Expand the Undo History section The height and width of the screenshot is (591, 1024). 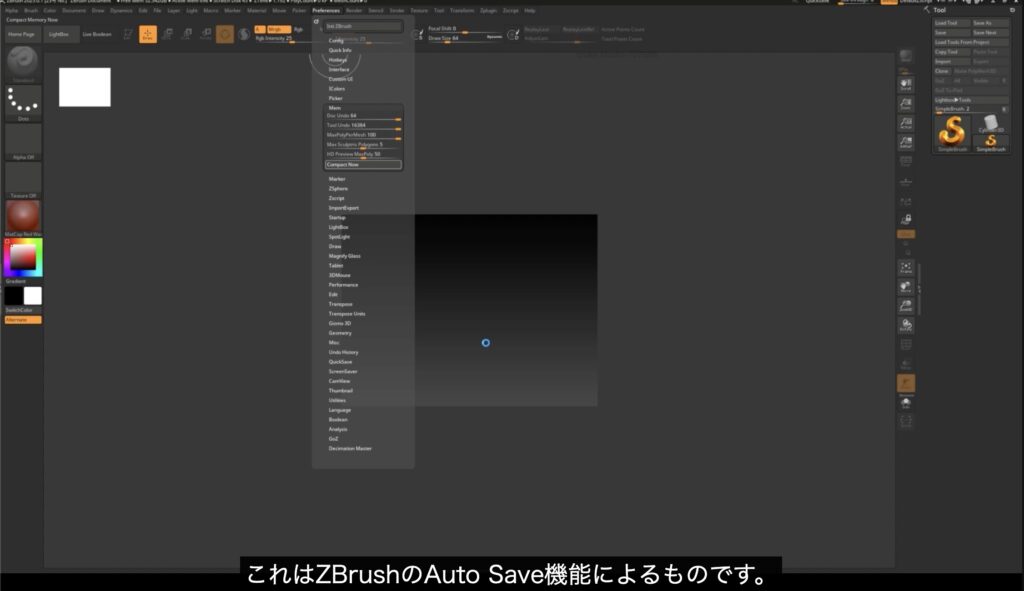(x=344, y=352)
